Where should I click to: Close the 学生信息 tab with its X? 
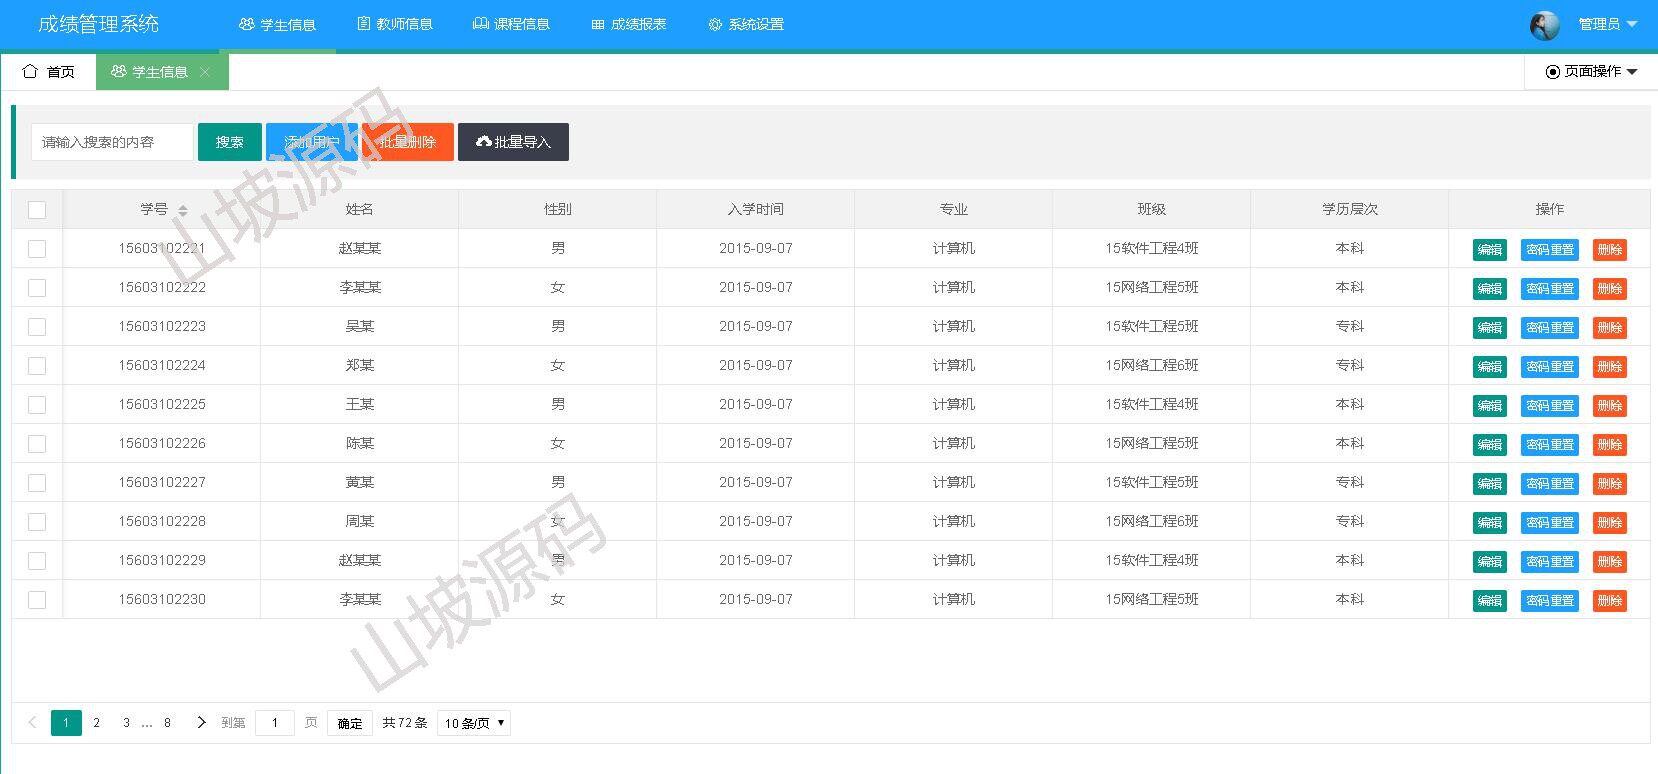[x=205, y=72]
